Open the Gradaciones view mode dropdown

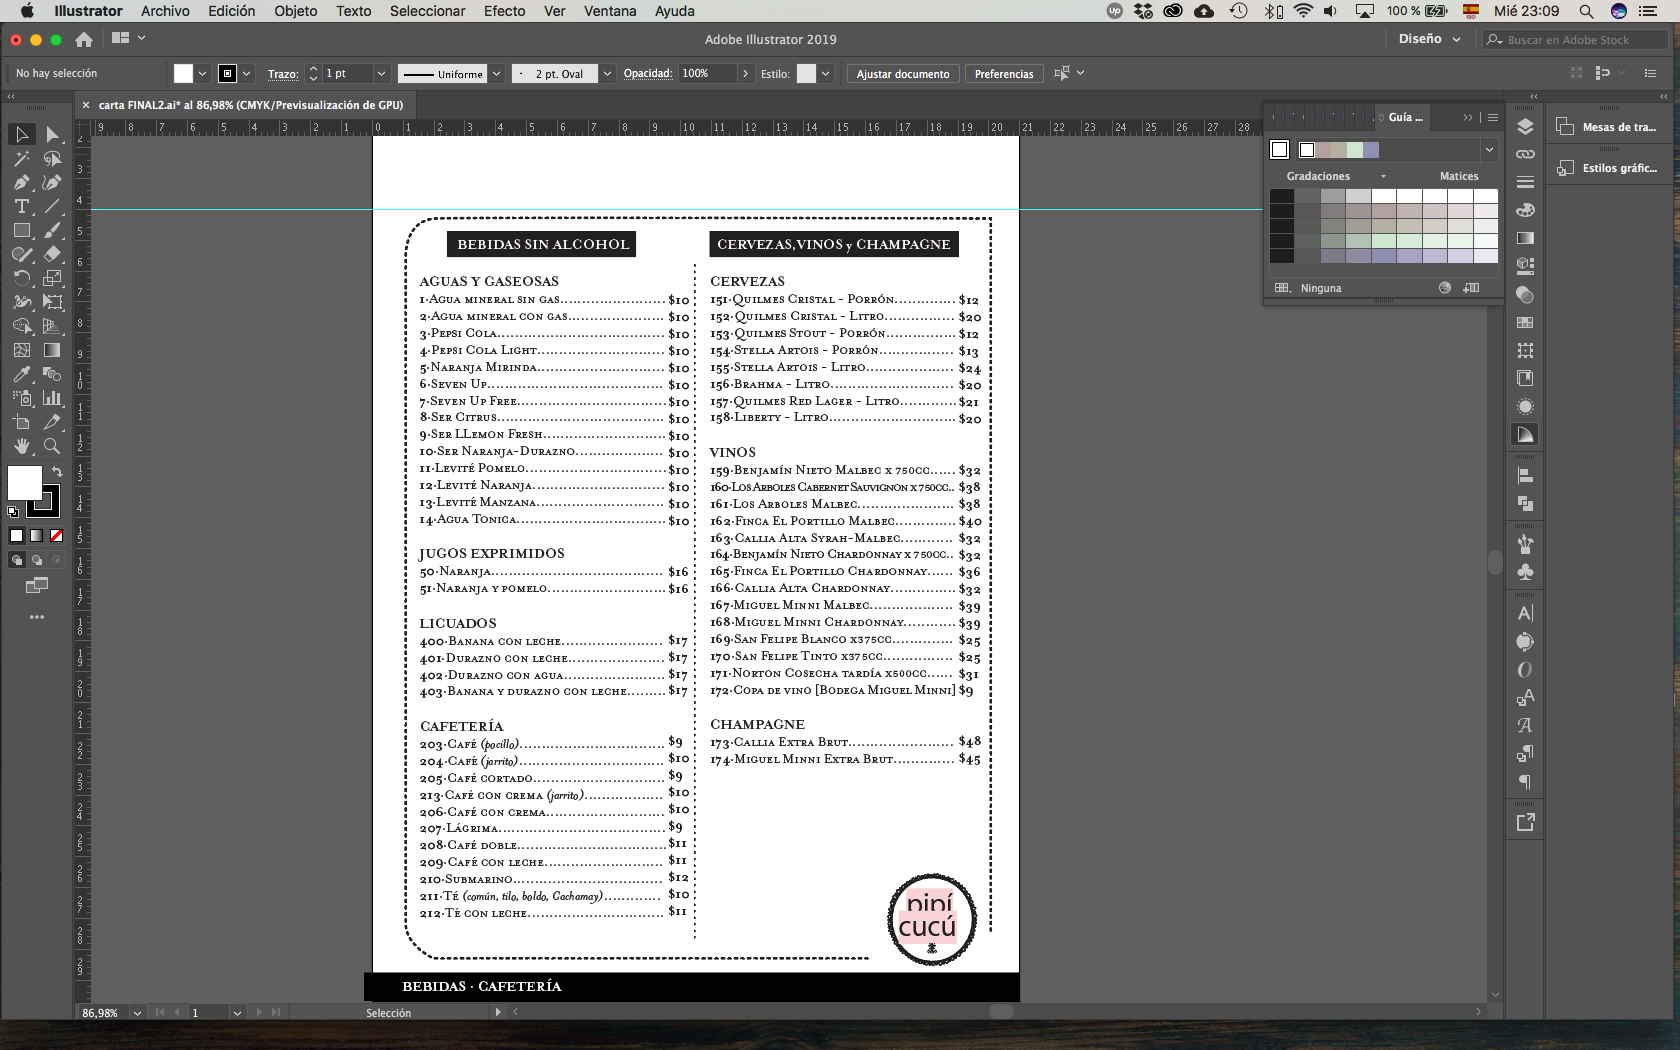pyautogui.click(x=1383, y=176)
